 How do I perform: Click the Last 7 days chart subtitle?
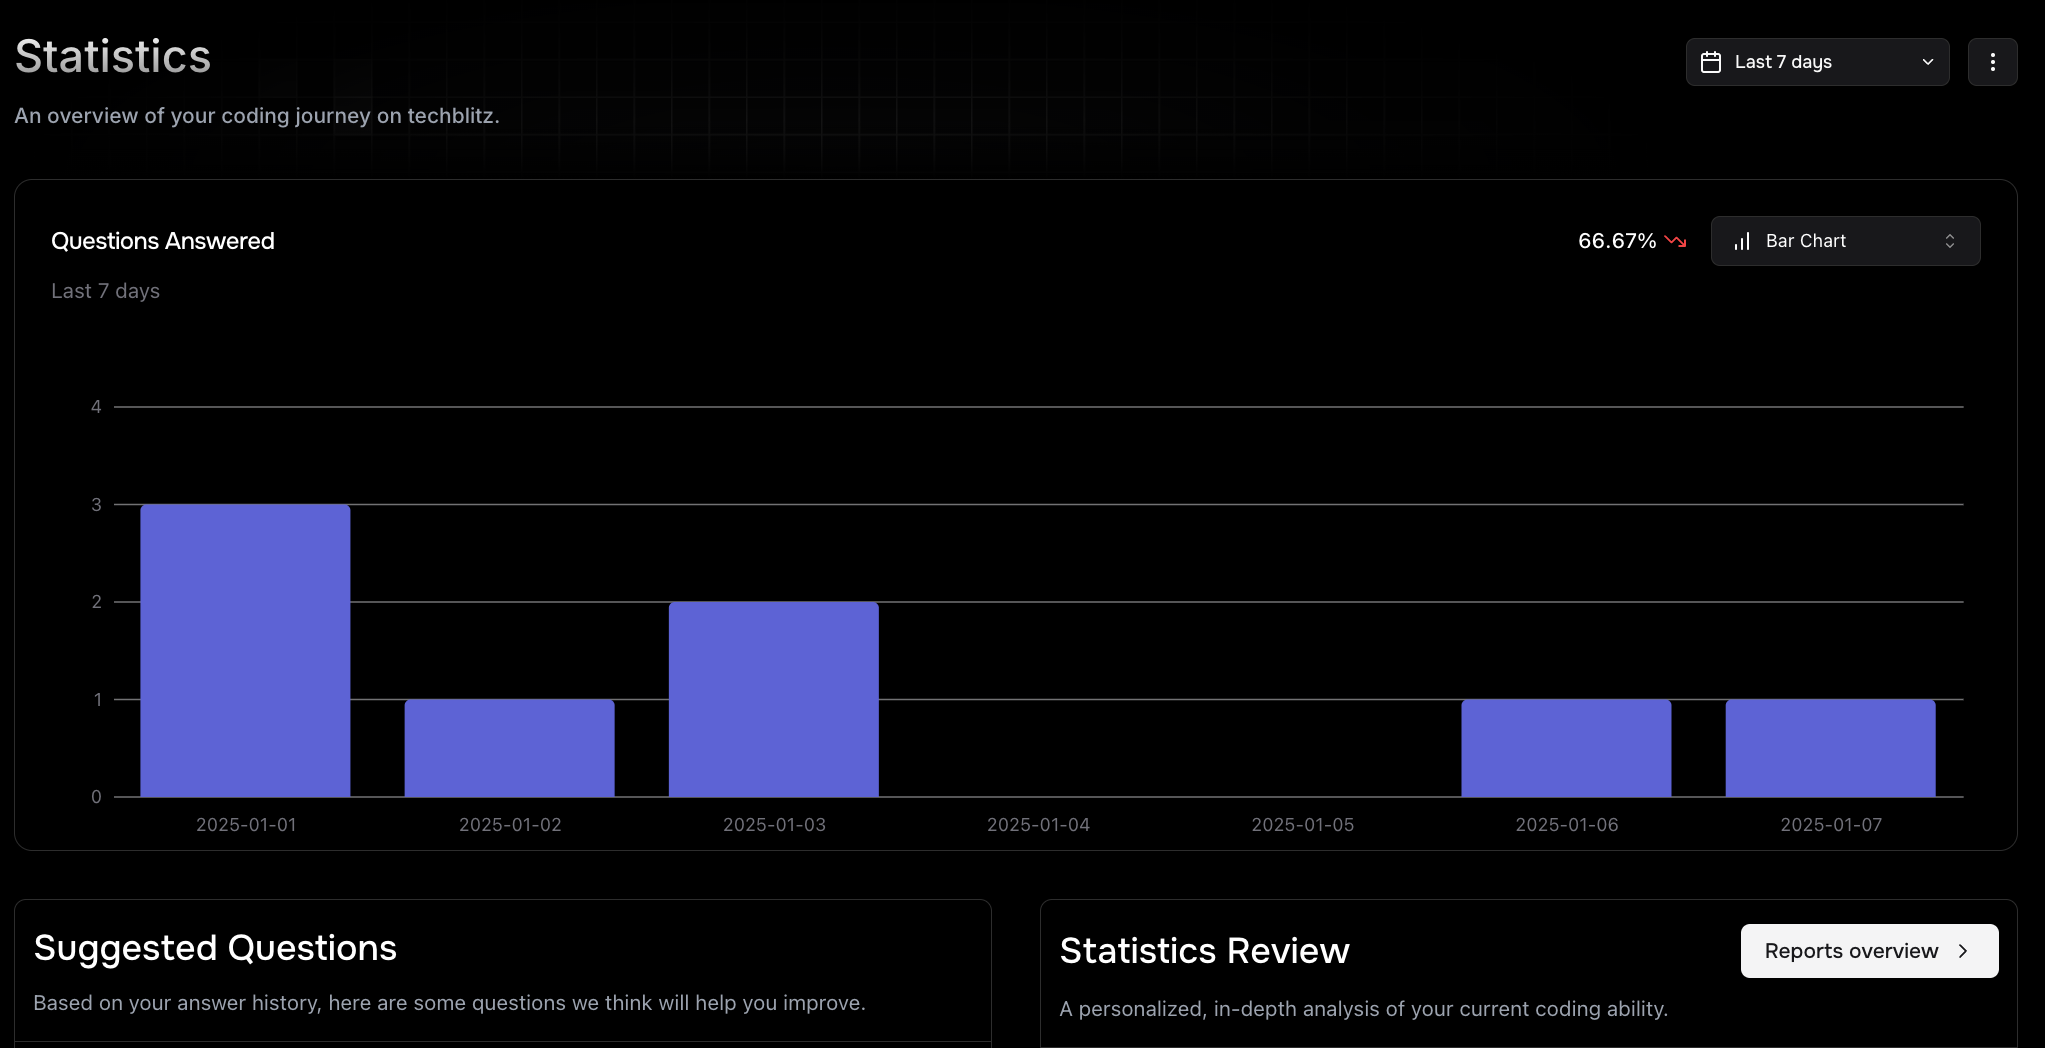click(105, 291)
